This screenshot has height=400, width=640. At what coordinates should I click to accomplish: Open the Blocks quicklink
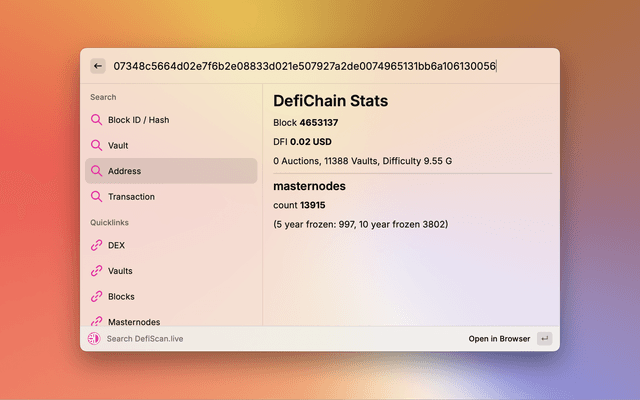[170, 297]
